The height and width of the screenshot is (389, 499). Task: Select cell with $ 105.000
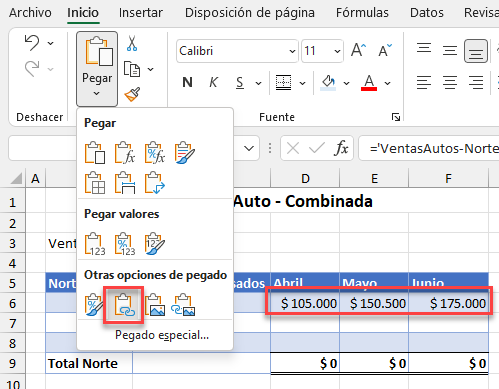(305, 303)
